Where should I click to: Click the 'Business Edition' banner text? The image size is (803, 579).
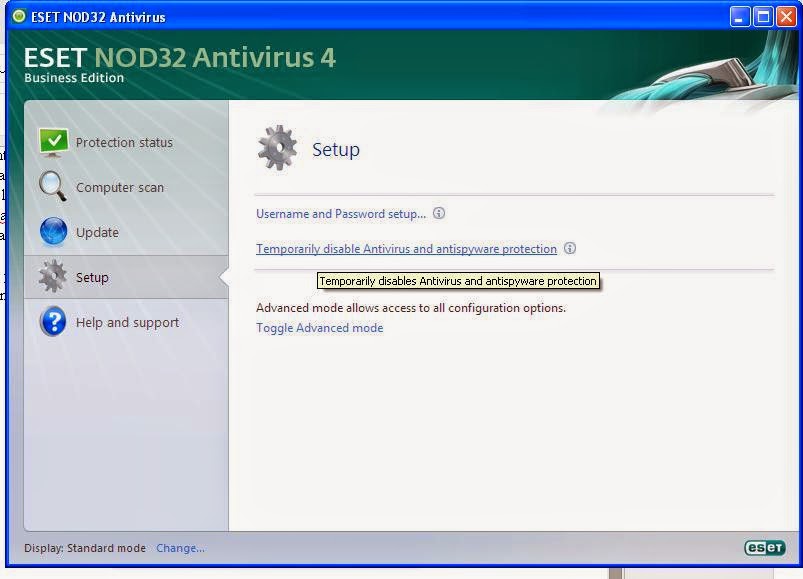[x=74, y=78]
